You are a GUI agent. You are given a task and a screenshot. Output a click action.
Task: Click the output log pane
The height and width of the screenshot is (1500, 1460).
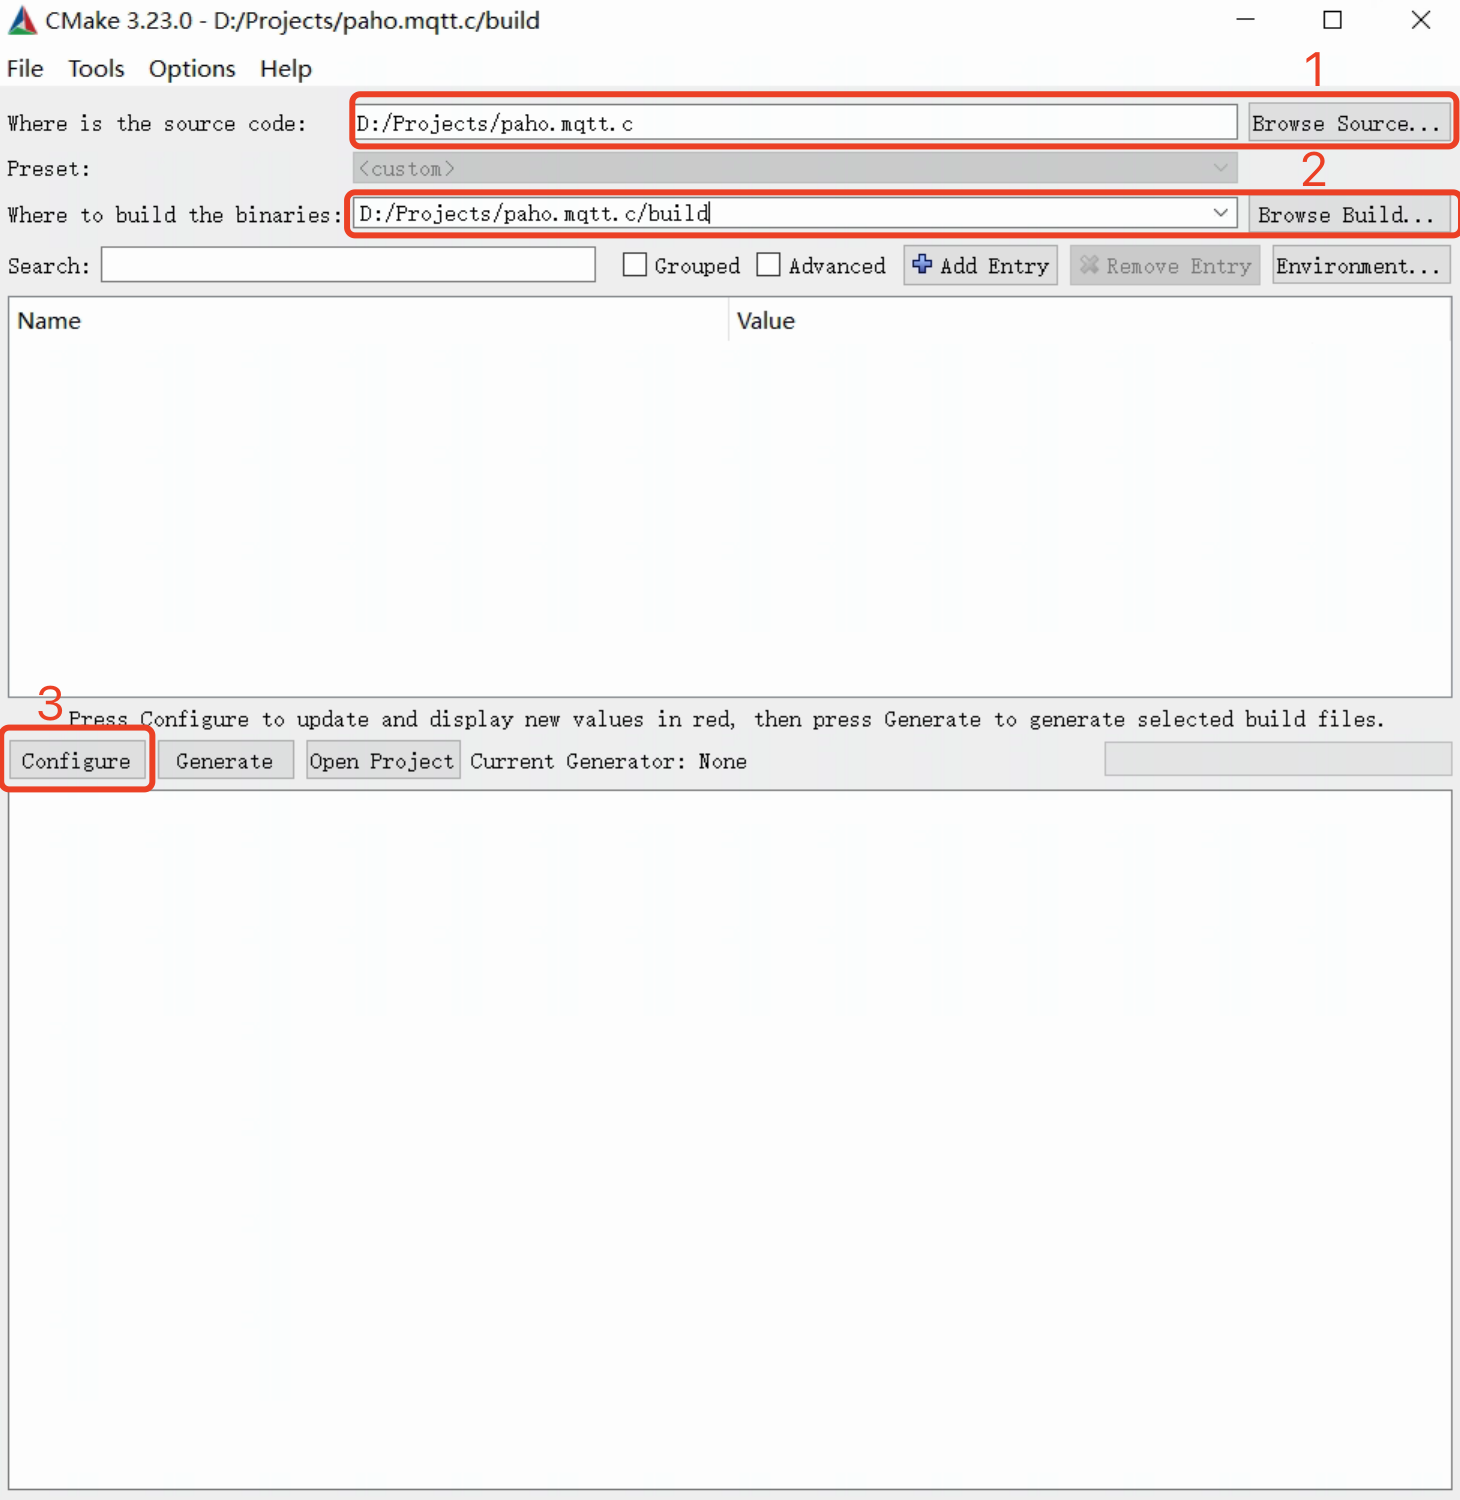(730, 1140)
